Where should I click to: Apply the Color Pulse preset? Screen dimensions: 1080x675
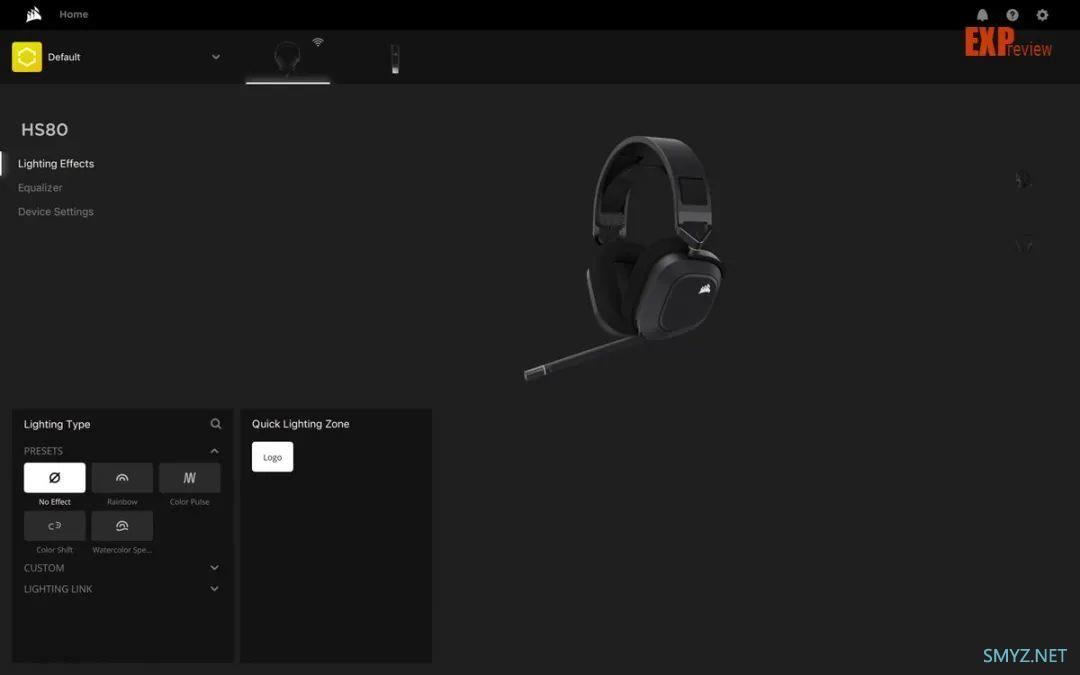[189, 478]
